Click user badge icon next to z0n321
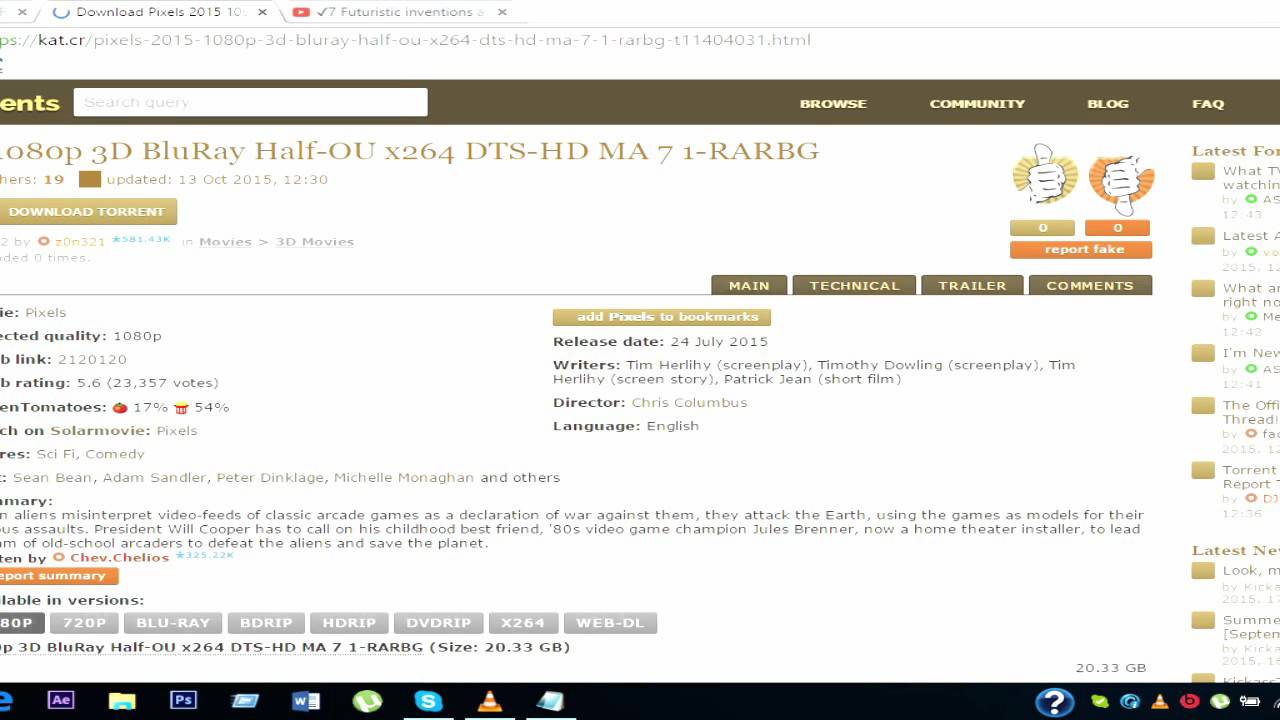The height and width of the screenshot is (720, 1280). click(x=43, y=241)
